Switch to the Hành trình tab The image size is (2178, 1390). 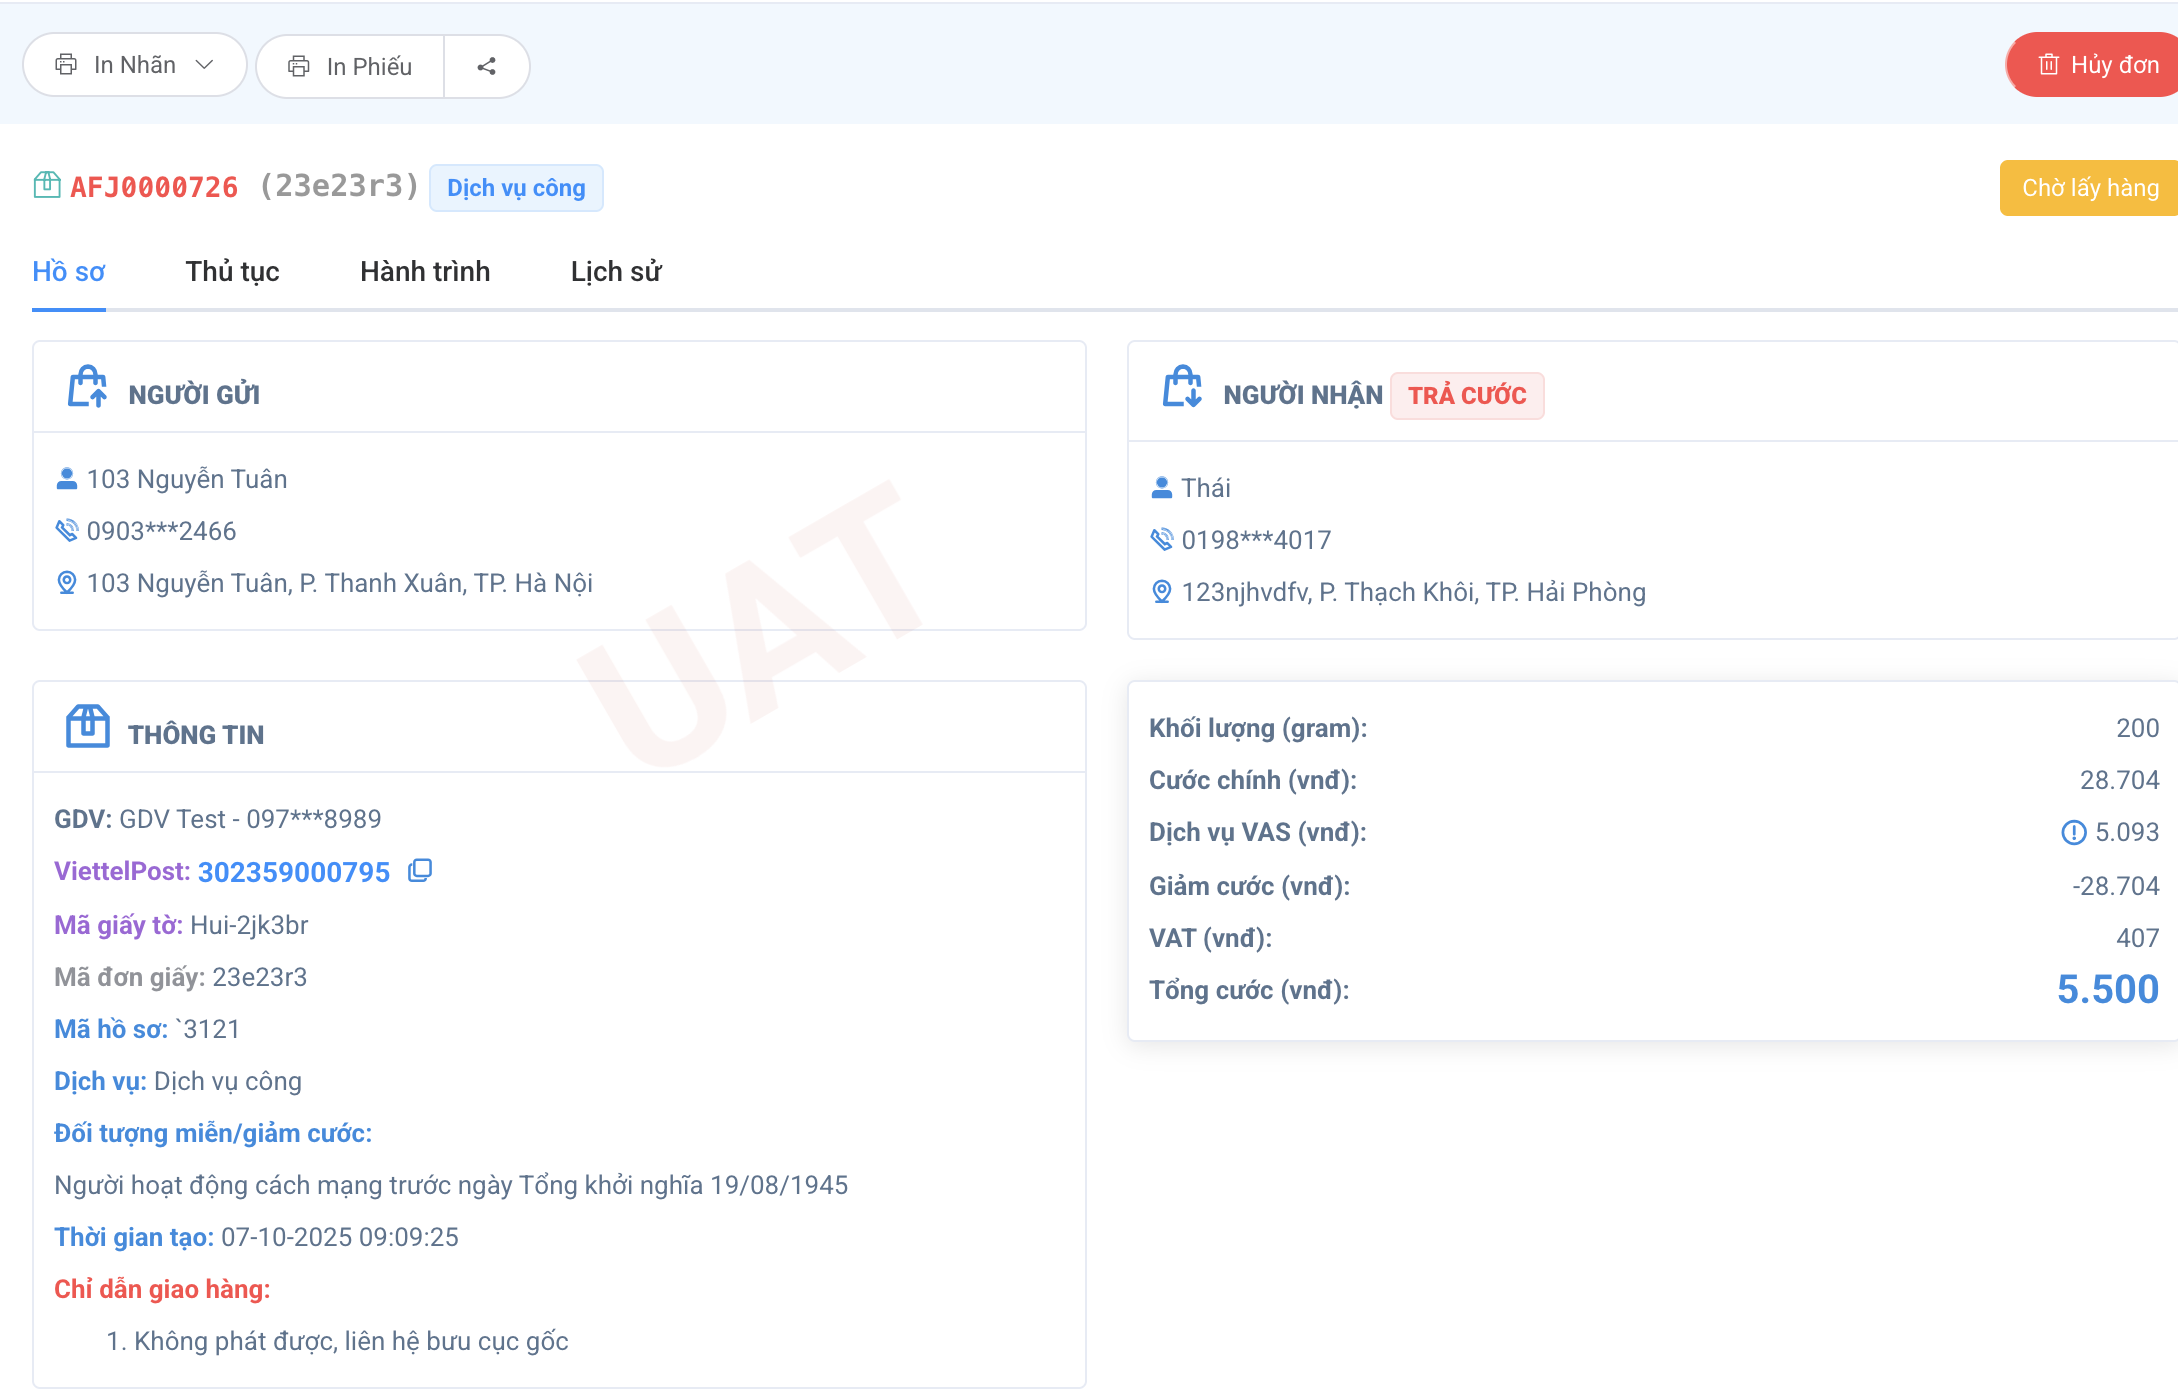click(425, 272)
